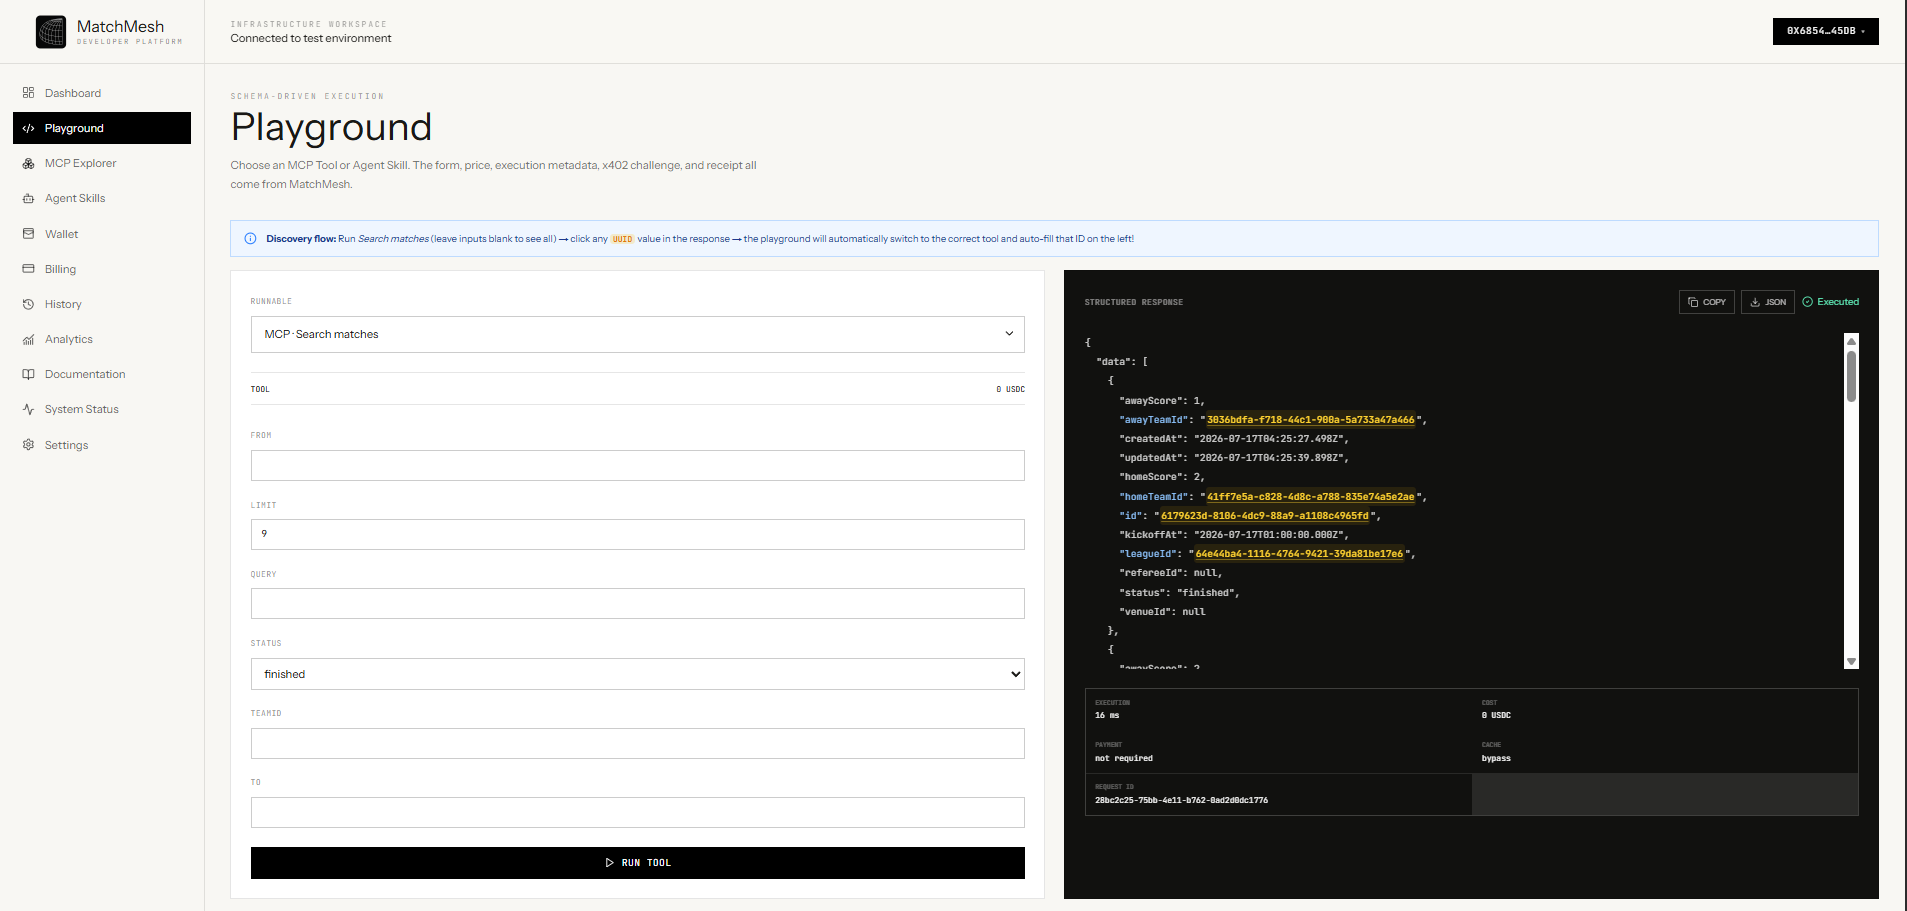Image resolution: width=1907 pixels, height=911 pixels.
Task: Click the response panel scrollbar thumb
Action: tap(1851, 376)
